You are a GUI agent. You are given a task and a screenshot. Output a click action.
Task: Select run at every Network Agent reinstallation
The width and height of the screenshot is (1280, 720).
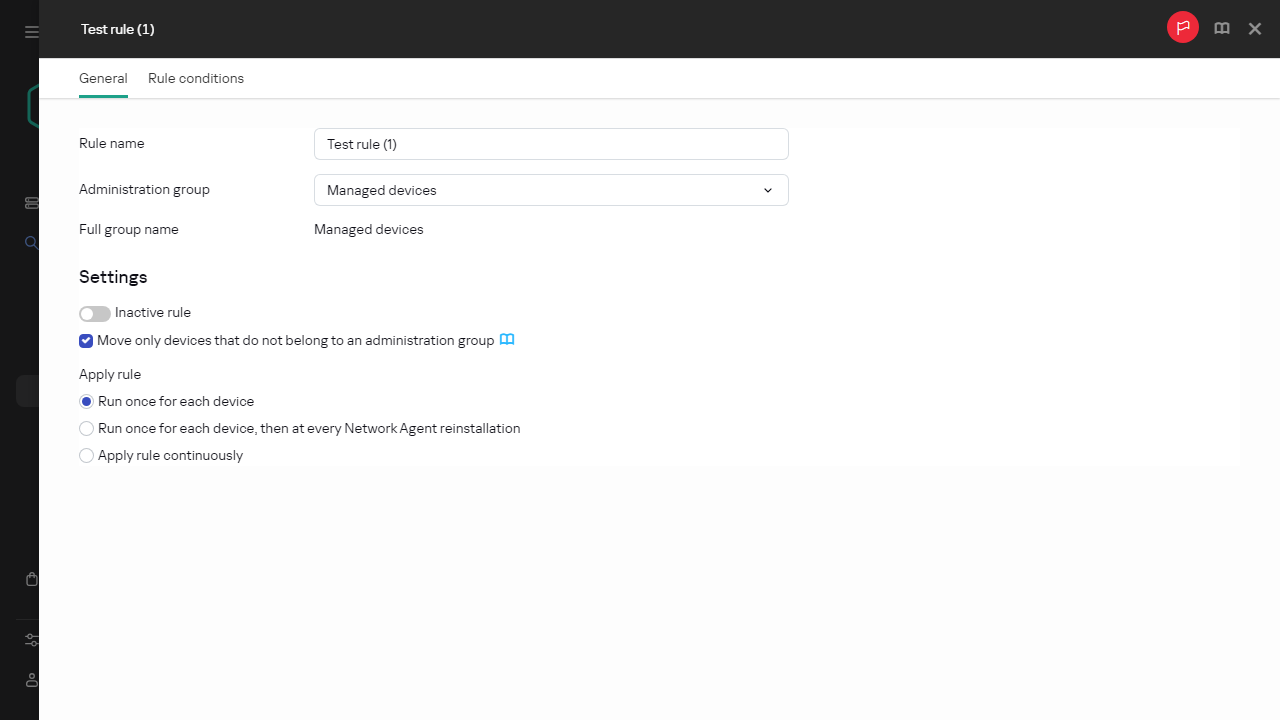pos(87,429)
